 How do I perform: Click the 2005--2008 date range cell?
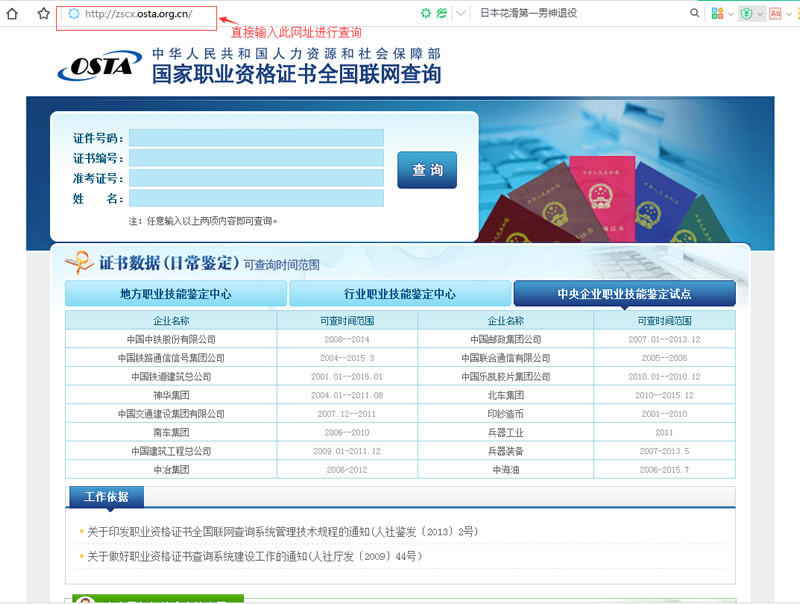coord(664,358)
